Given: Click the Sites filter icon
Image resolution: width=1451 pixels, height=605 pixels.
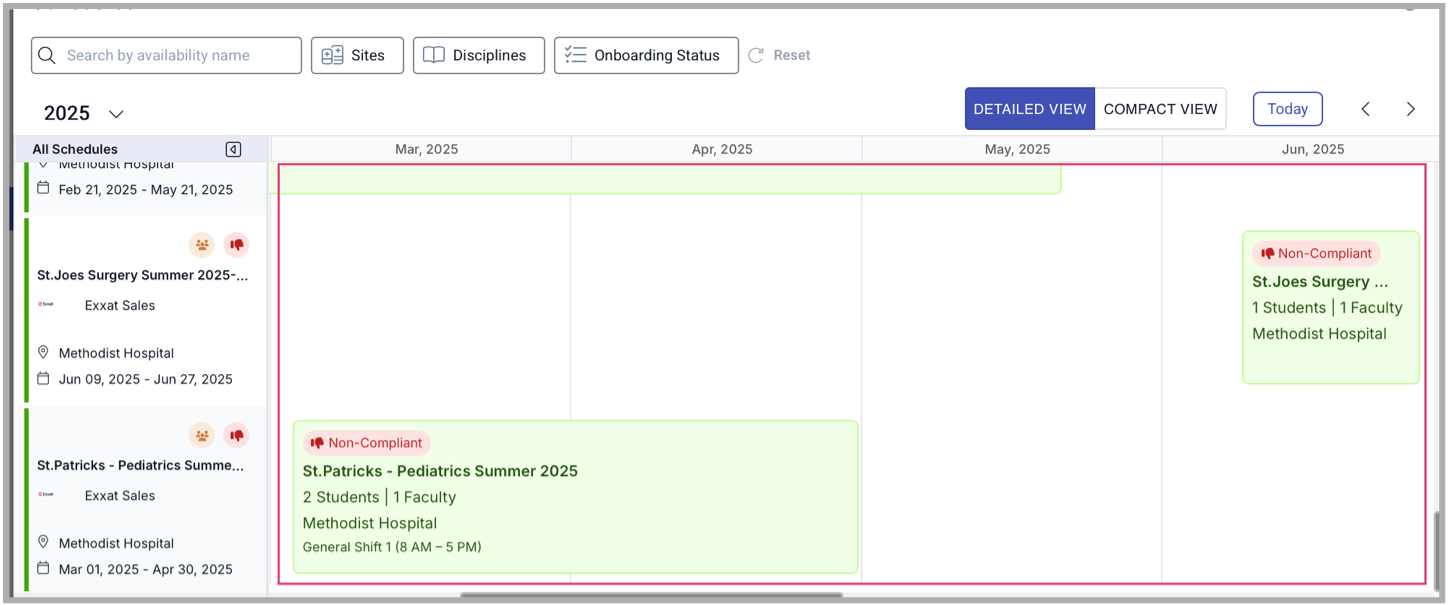Looking at the screenshot, I should click(332, 55).
